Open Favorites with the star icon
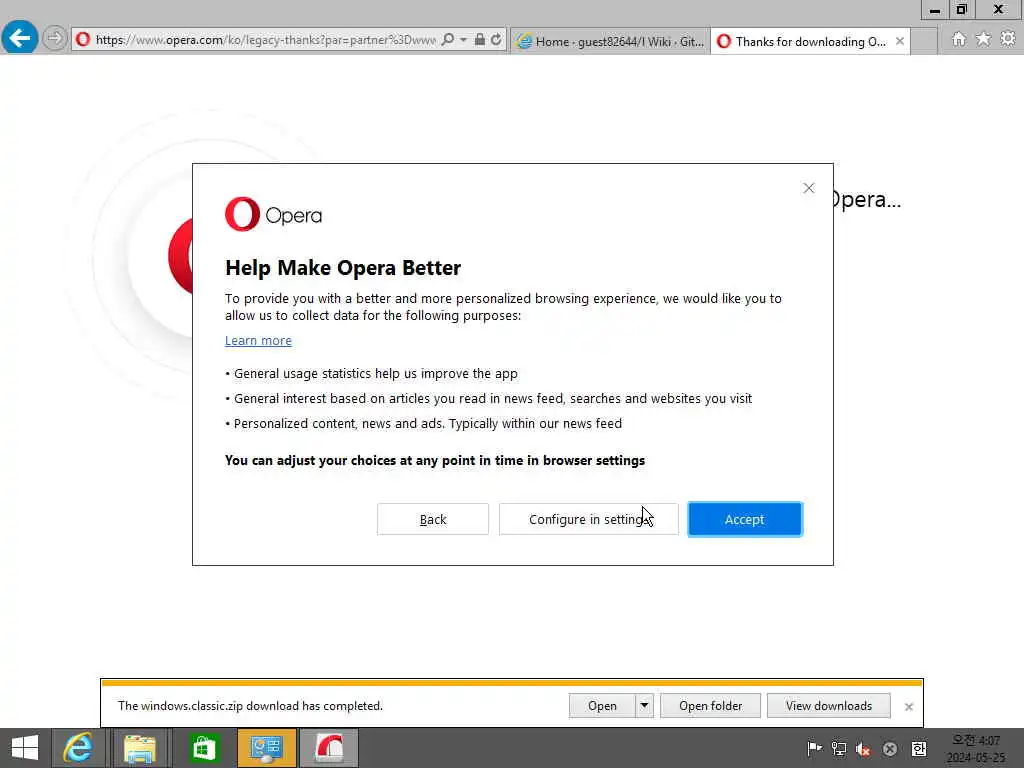 [x=983, y=39]
